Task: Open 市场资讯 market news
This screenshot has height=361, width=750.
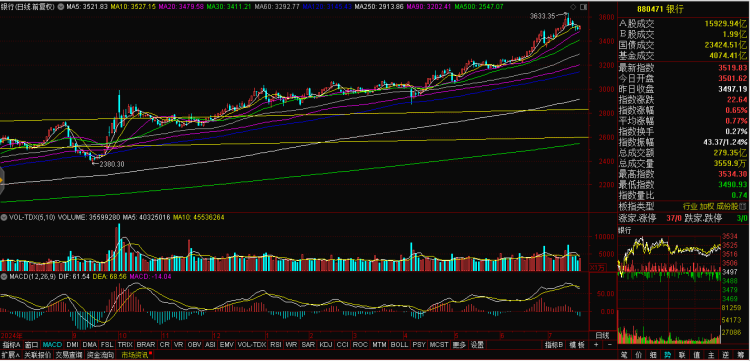Action: (135, 355)
